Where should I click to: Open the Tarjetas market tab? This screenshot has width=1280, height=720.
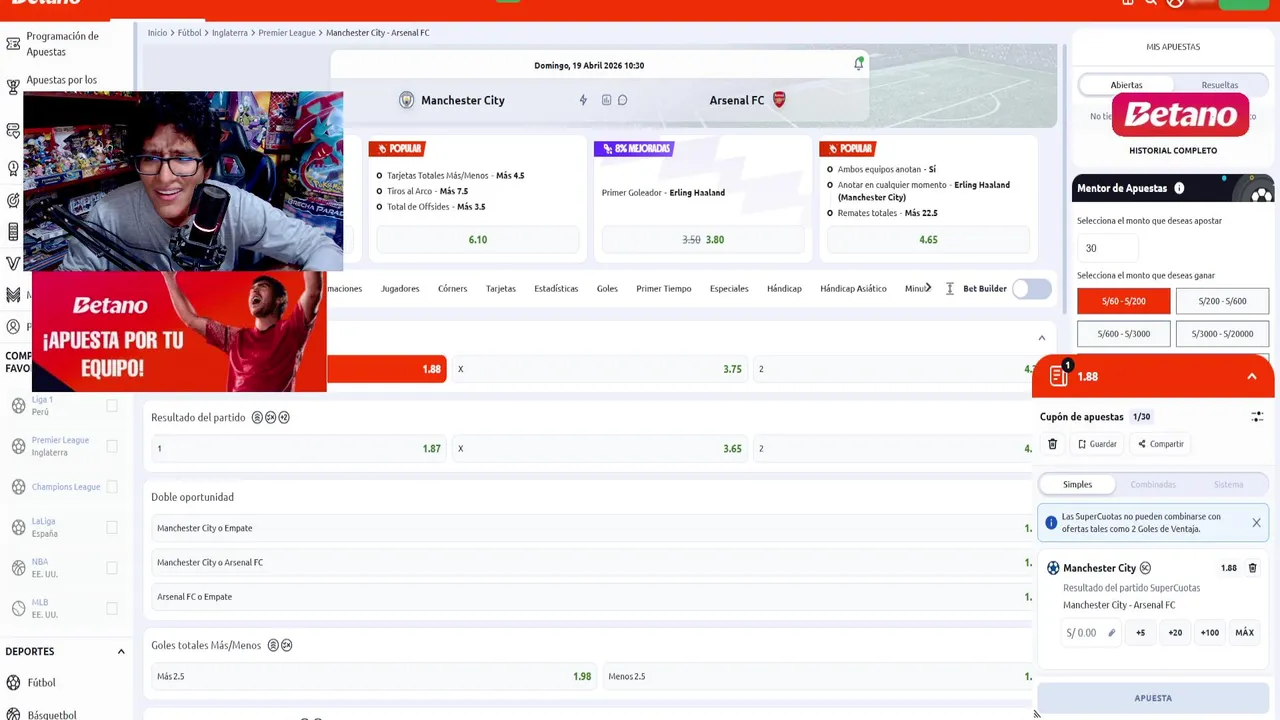[x=501, y=289]
